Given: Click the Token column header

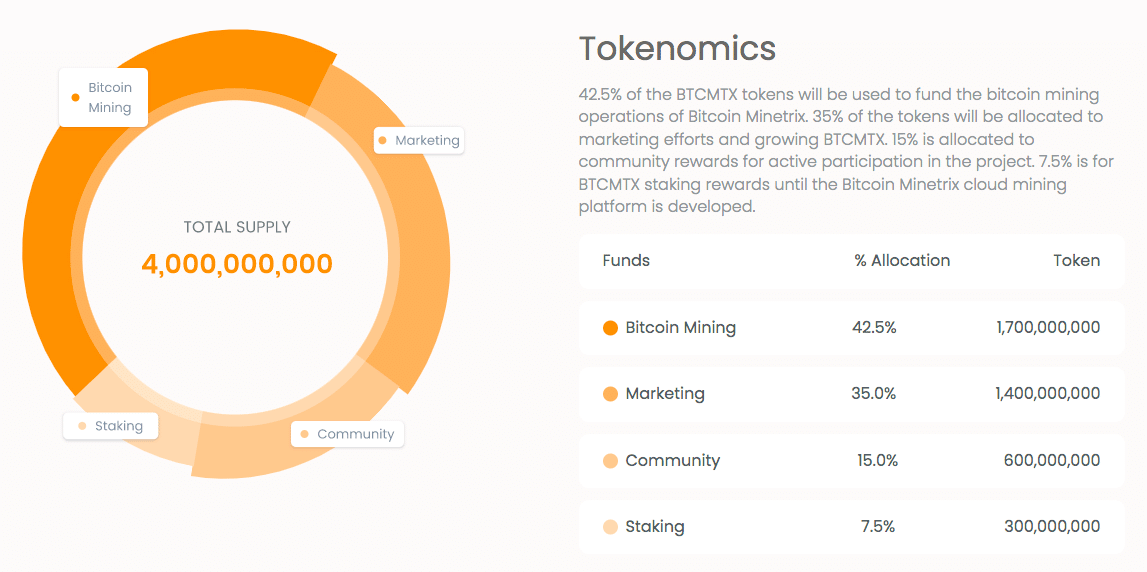Looking at the screenshot, I should click(x=1077, y=260).
